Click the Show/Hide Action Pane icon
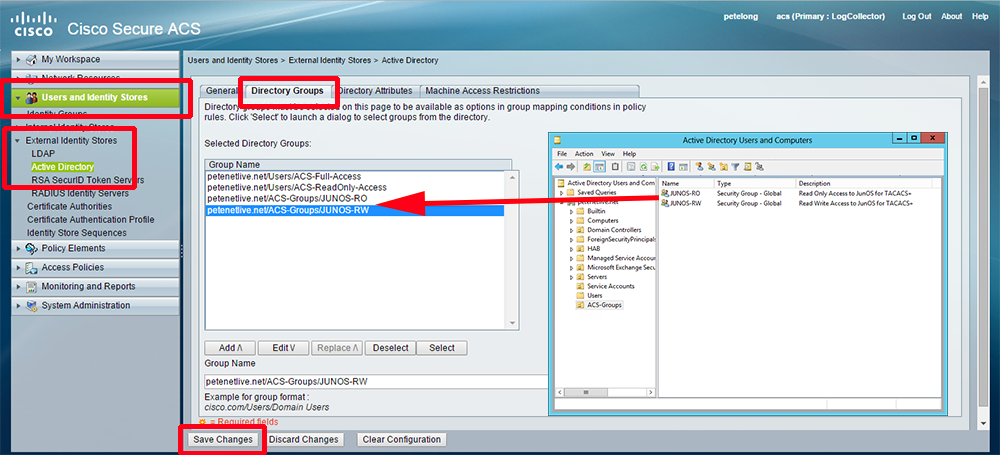Screen dimensions: 1000x455 [x=683, y=167]
